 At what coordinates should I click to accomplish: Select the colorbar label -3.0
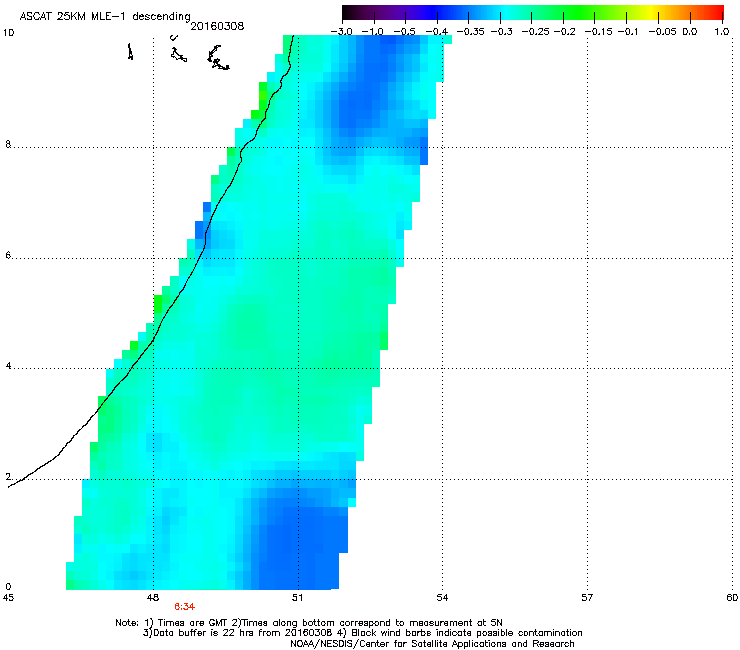[341, 32]
